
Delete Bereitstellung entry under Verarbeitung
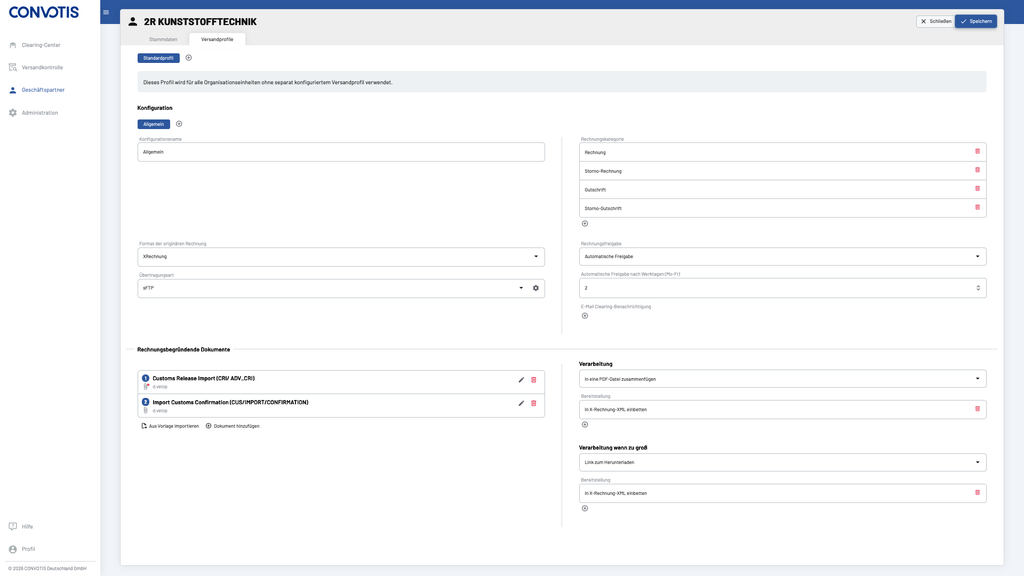(x=978, y=409)
